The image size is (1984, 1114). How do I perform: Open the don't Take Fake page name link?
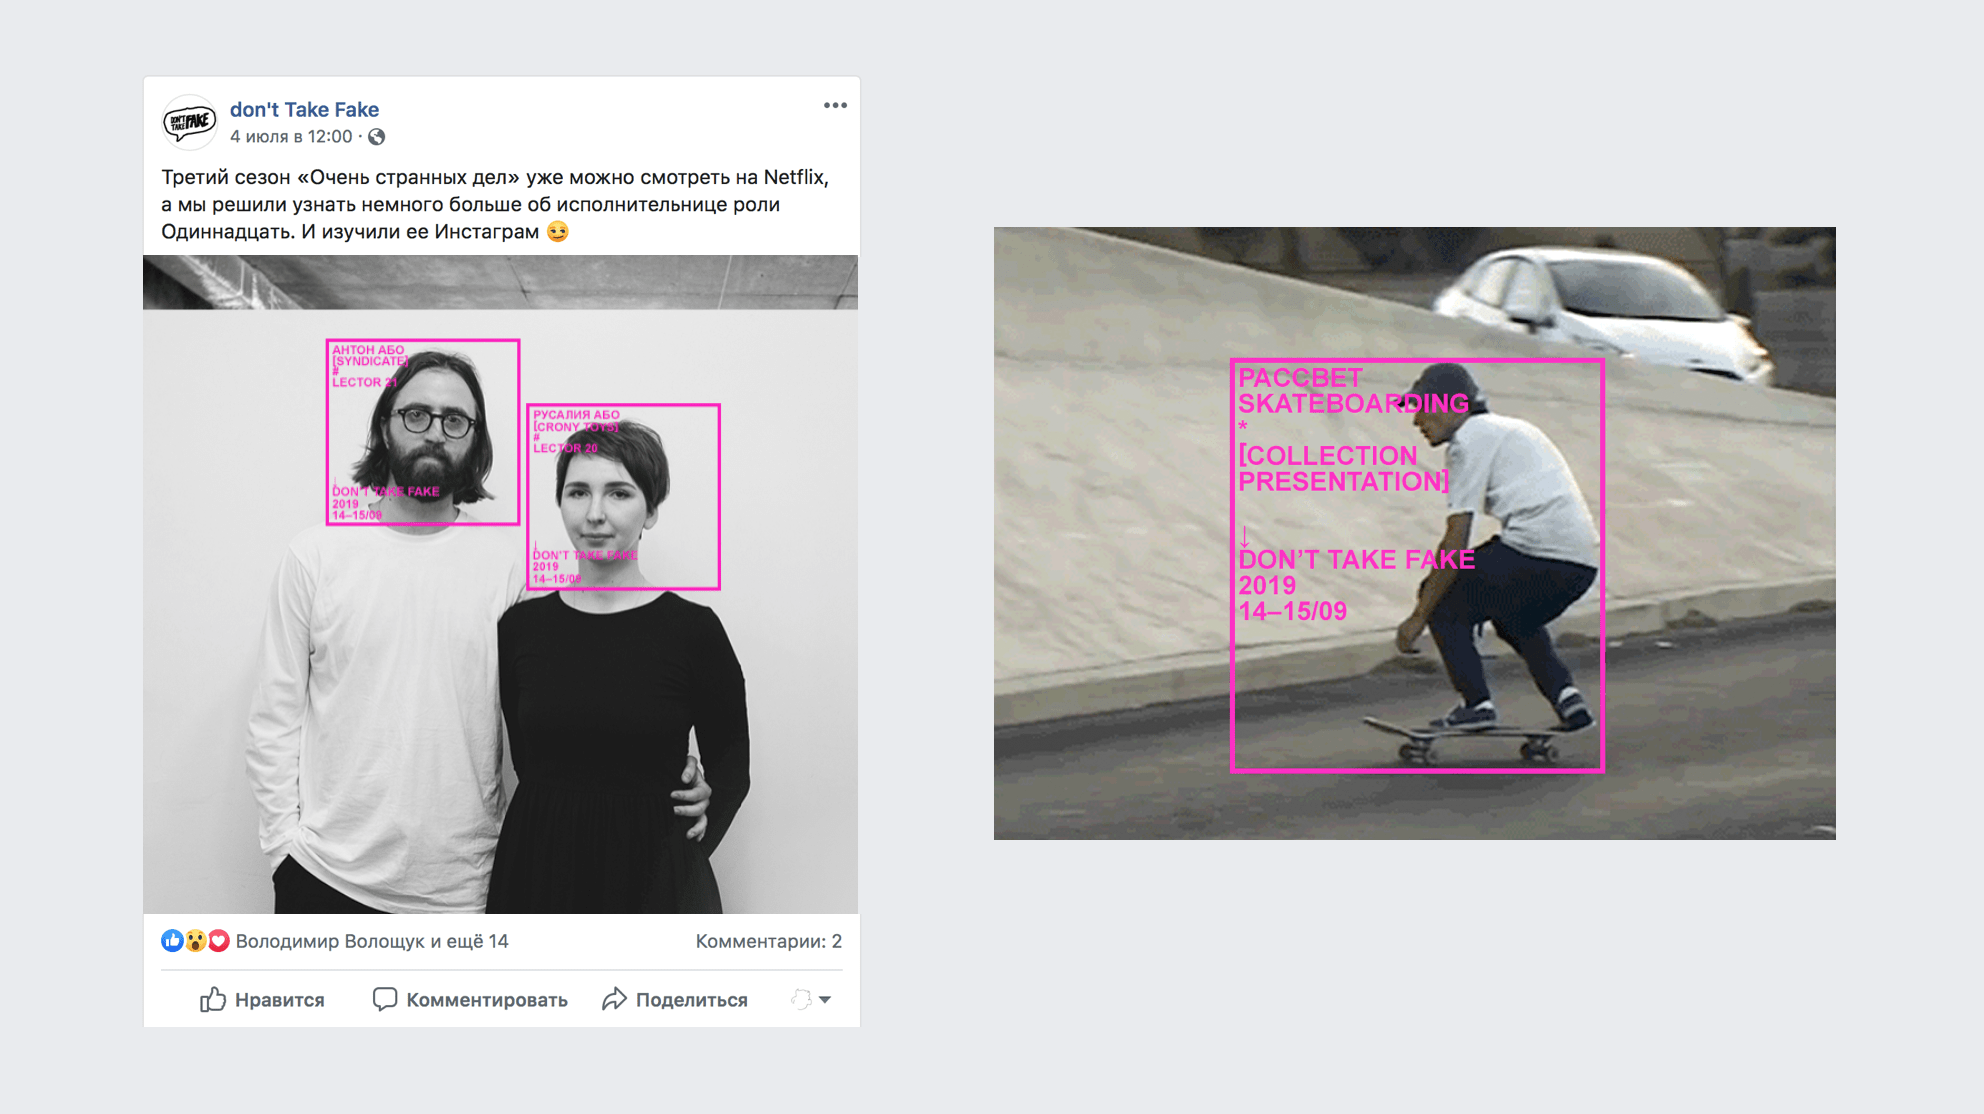coord(304,109)
